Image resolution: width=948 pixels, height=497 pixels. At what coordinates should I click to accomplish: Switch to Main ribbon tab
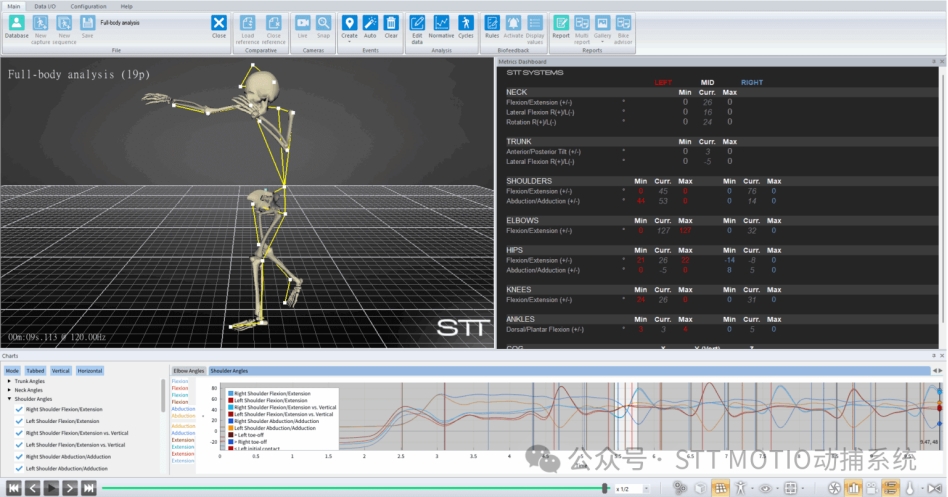(x=13, y=6)
